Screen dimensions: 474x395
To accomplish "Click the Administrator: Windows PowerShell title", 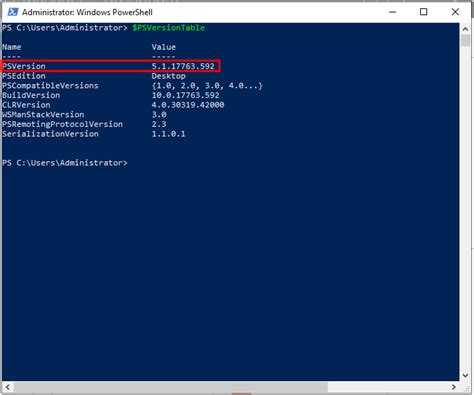I will (87, 12).
